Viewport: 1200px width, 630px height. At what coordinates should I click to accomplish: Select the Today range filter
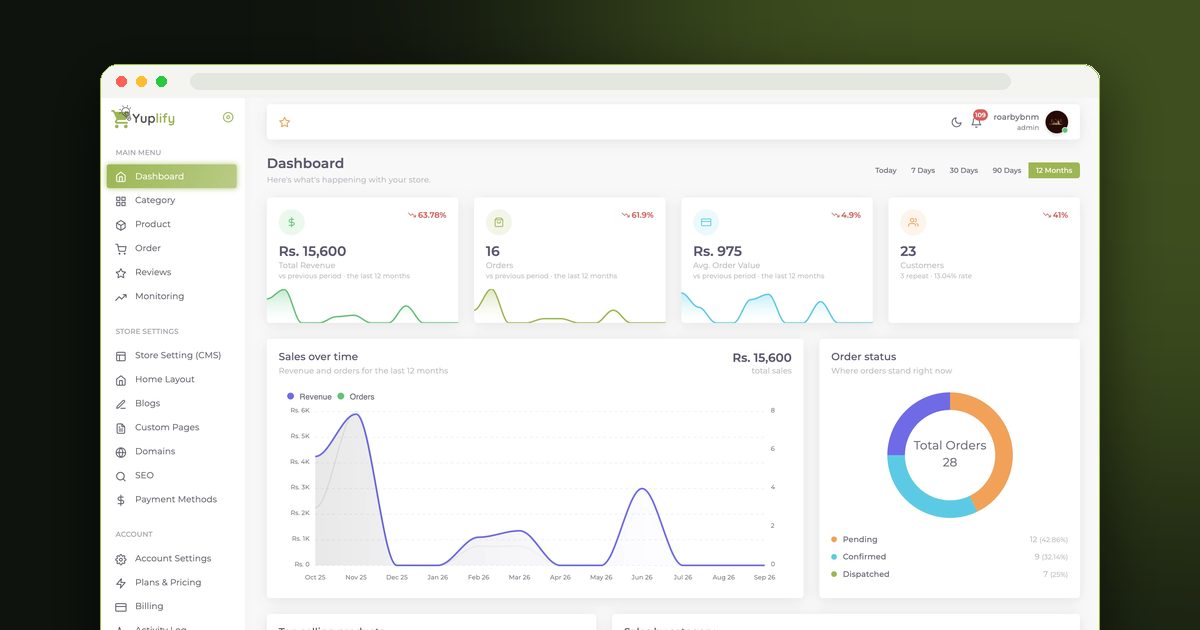click(x=886, y=170)
